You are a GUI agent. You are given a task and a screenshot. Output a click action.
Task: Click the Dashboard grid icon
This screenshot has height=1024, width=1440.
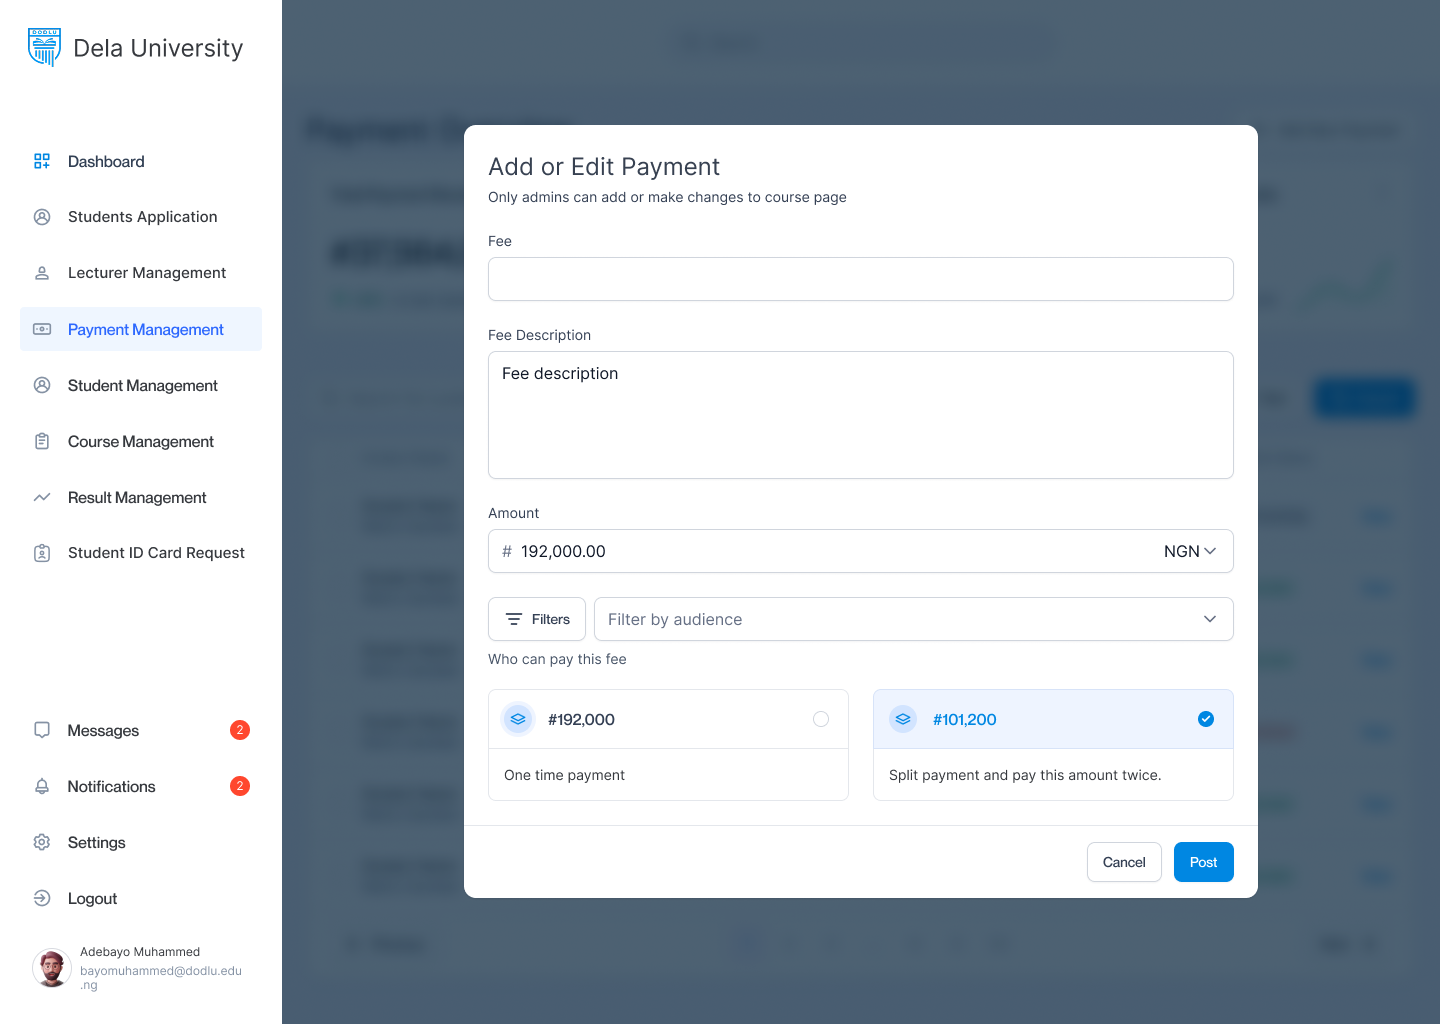pyautogui.click(x=42, y=161)
